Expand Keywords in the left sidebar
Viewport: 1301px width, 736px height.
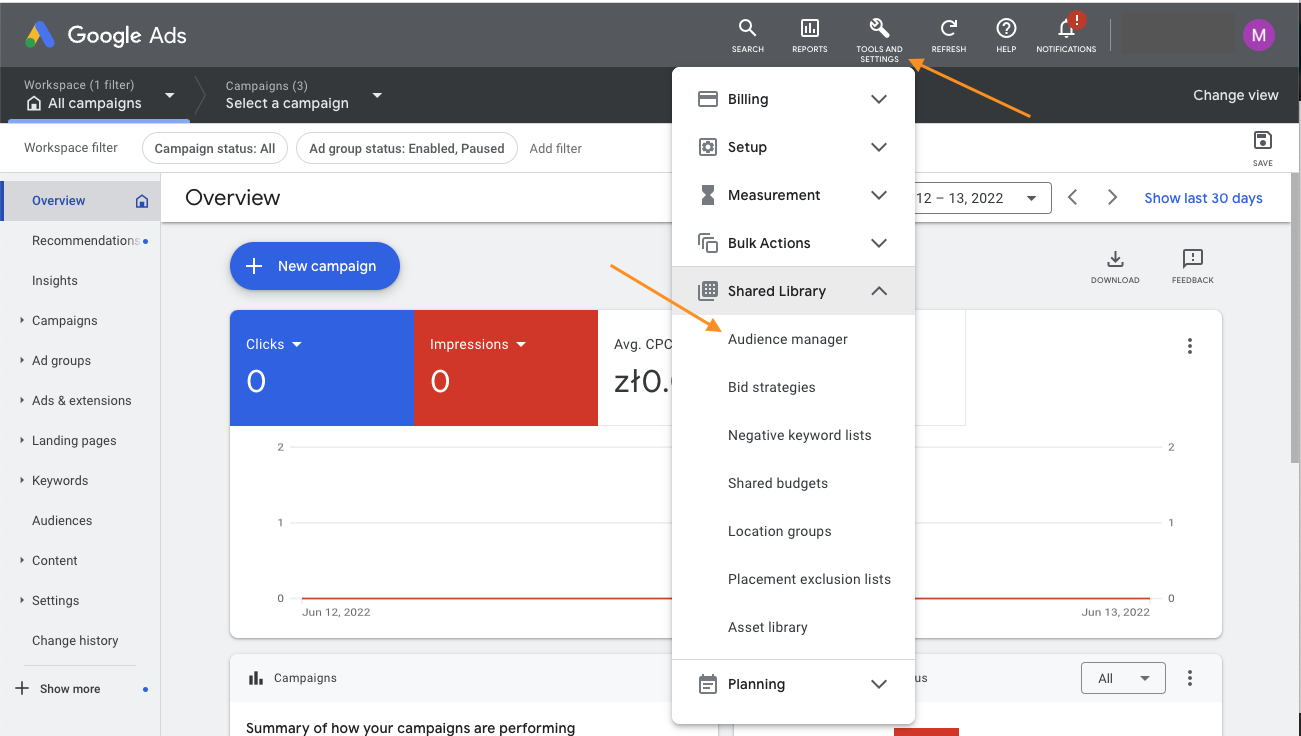(x=22, y=481)
